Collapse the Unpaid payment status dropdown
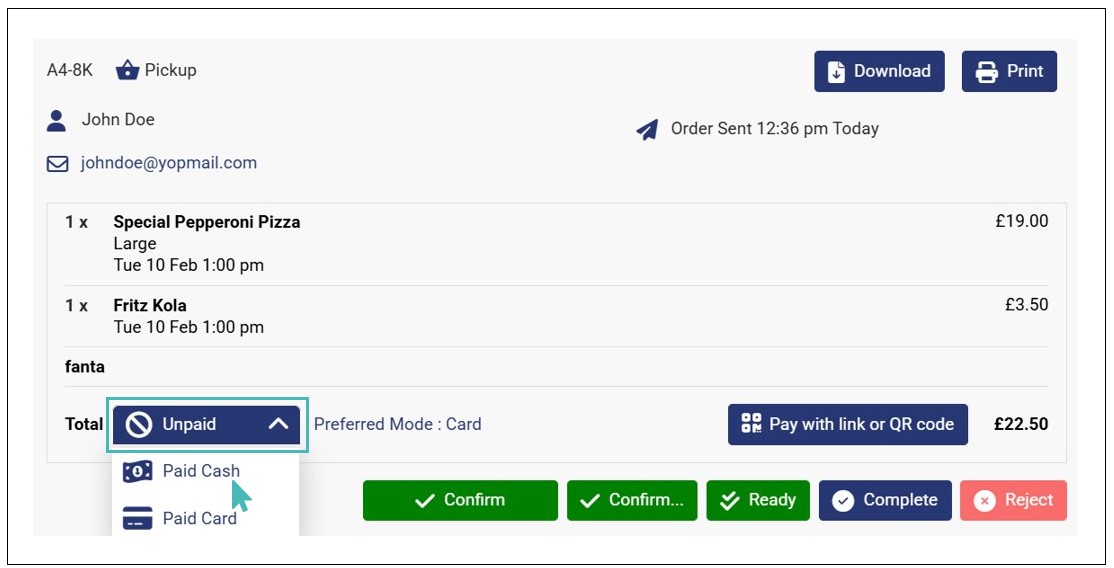This screenshot has width=1114, height=568. (x=206, y=424)
